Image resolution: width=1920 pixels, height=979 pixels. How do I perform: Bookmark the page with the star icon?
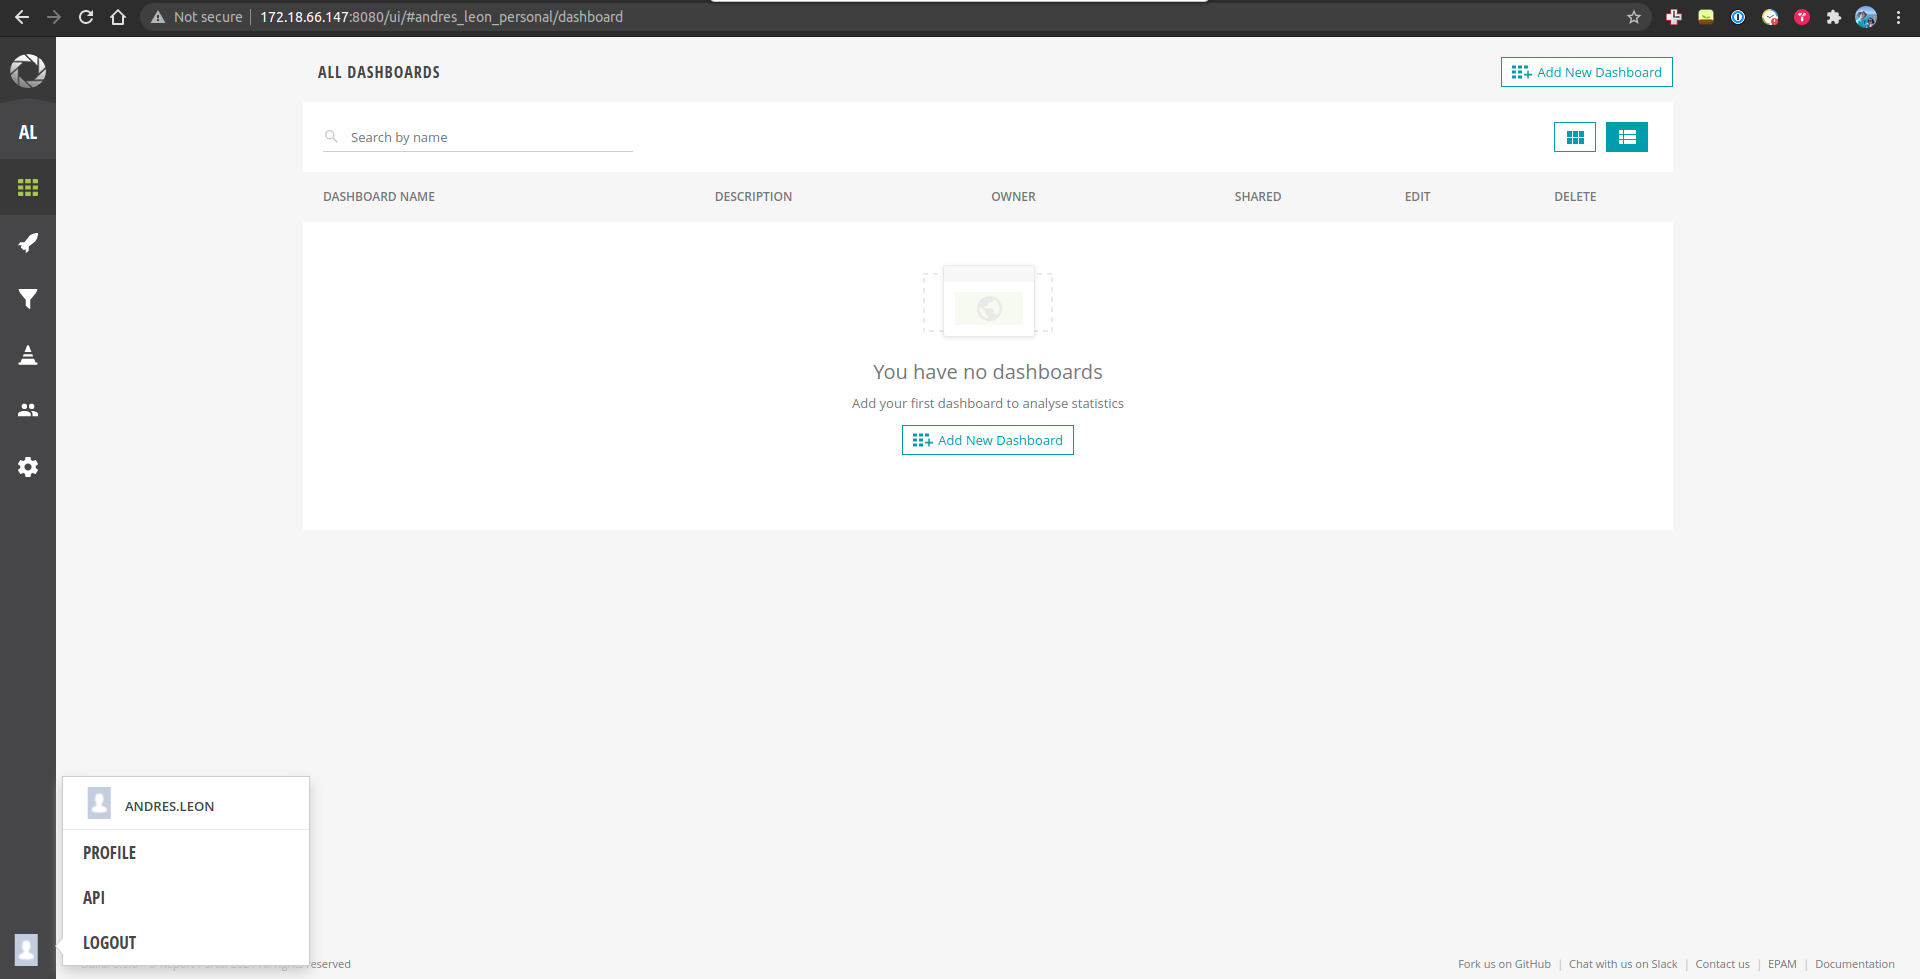pos(1634,17)
